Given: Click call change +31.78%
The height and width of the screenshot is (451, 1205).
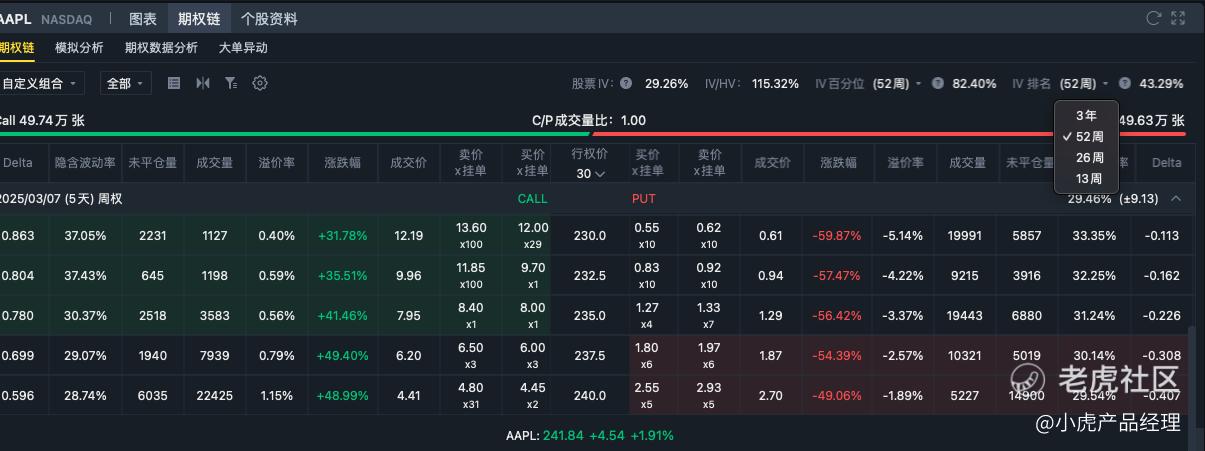Looking at the screenshot, I should click(343, 236).
